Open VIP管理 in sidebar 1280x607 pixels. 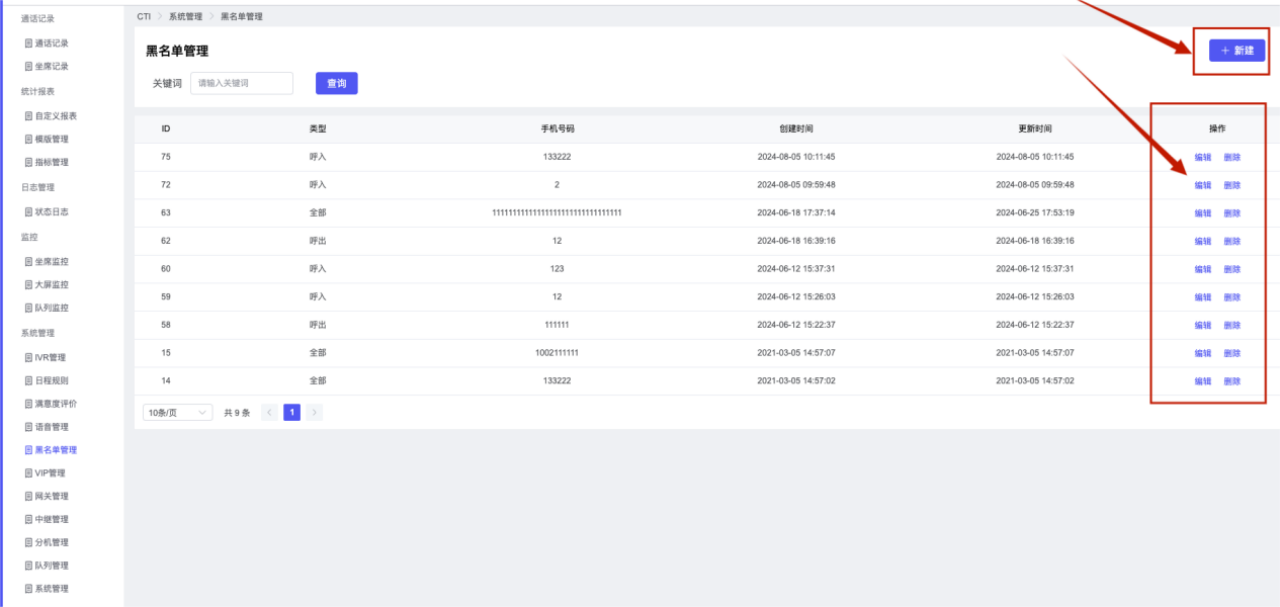click(x=45, y=473)
